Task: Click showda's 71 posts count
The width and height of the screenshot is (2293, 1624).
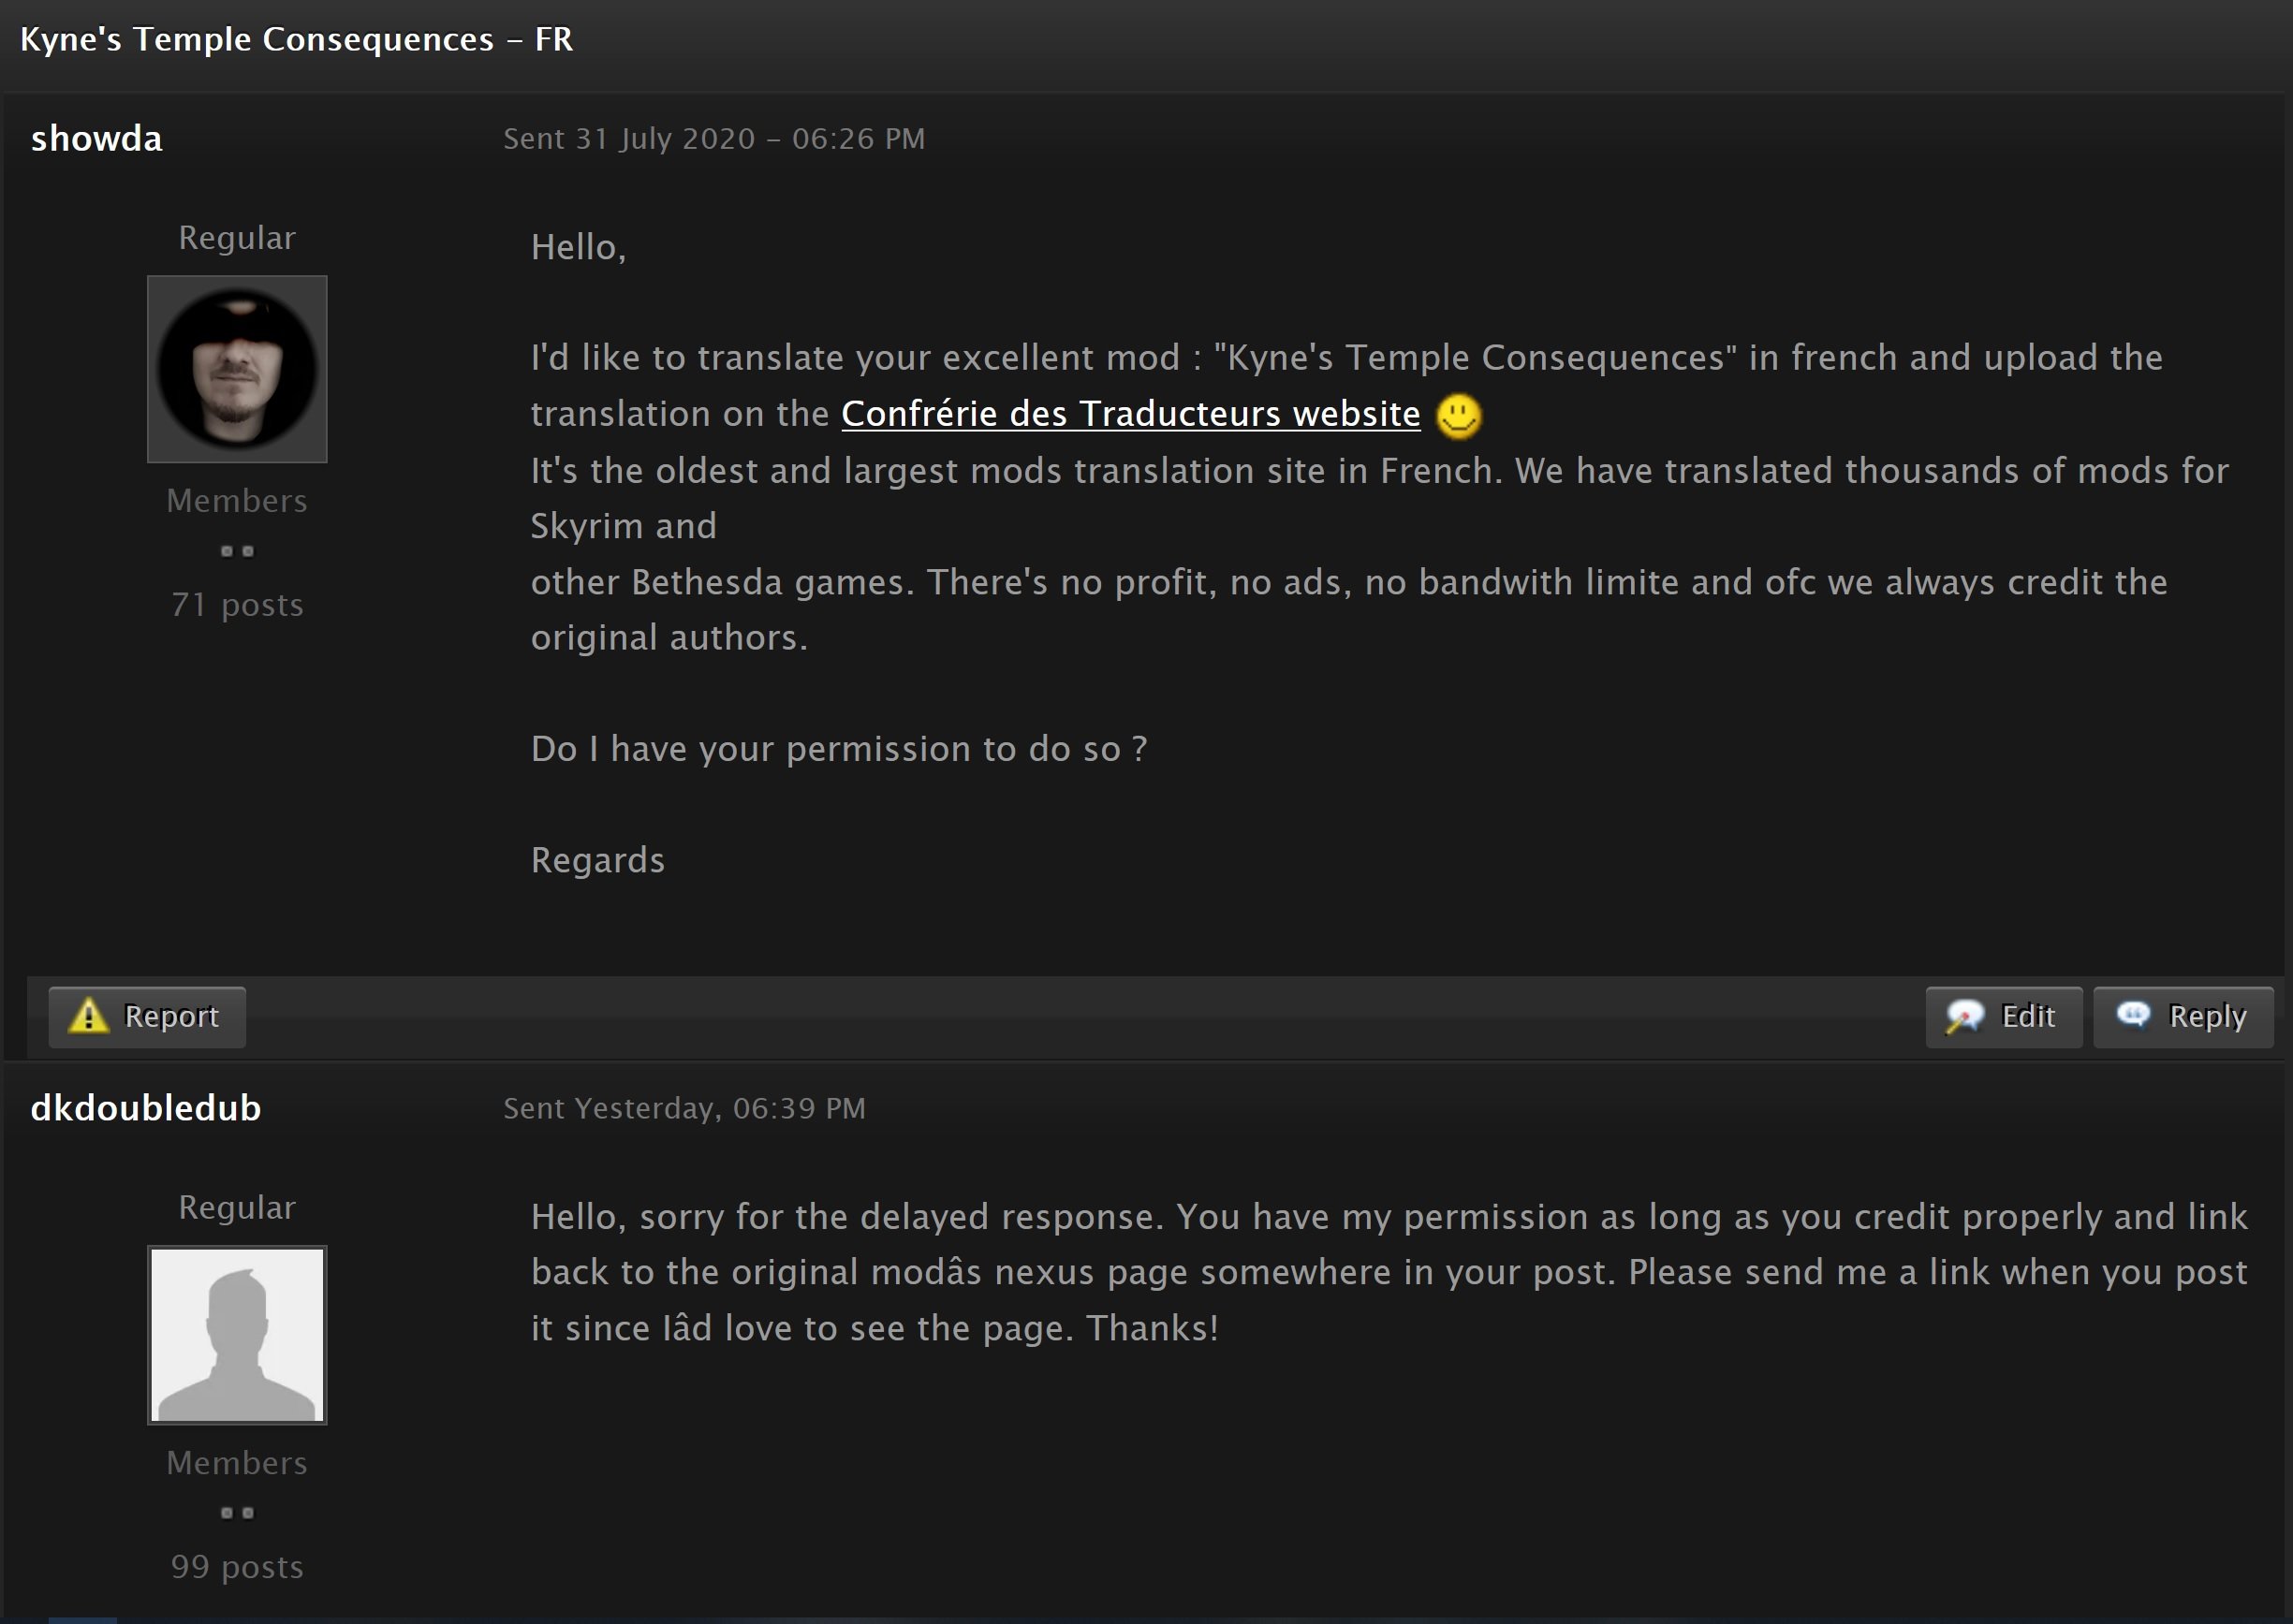Action: tap(237, 605)
